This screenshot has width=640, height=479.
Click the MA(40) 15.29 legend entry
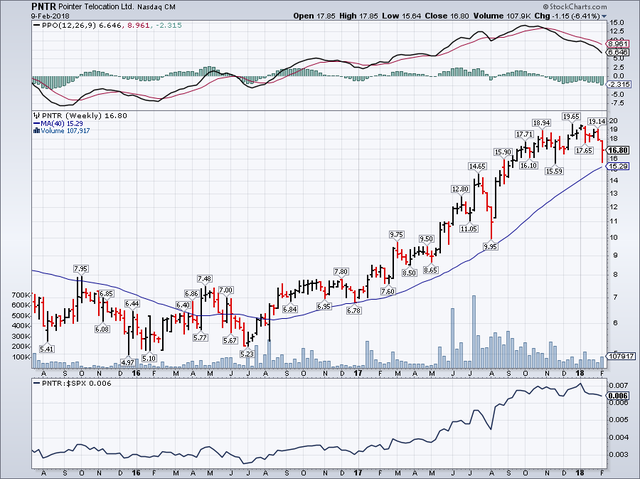[62, 123]
